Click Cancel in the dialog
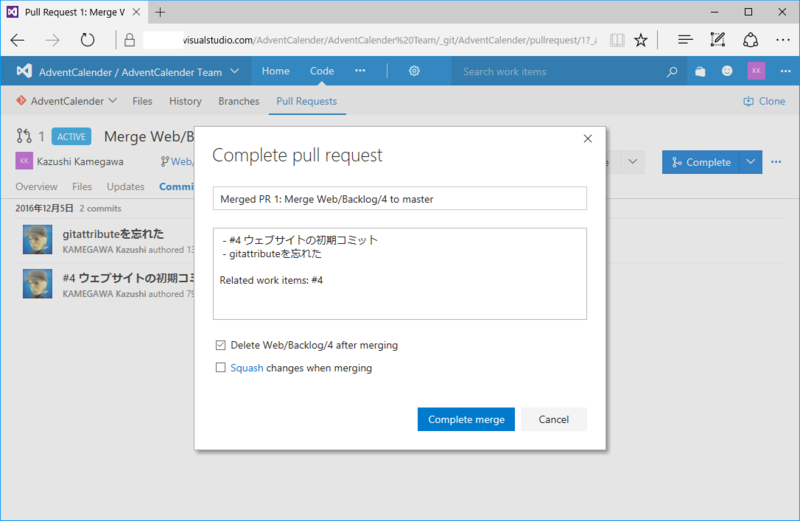 [554, 419]
